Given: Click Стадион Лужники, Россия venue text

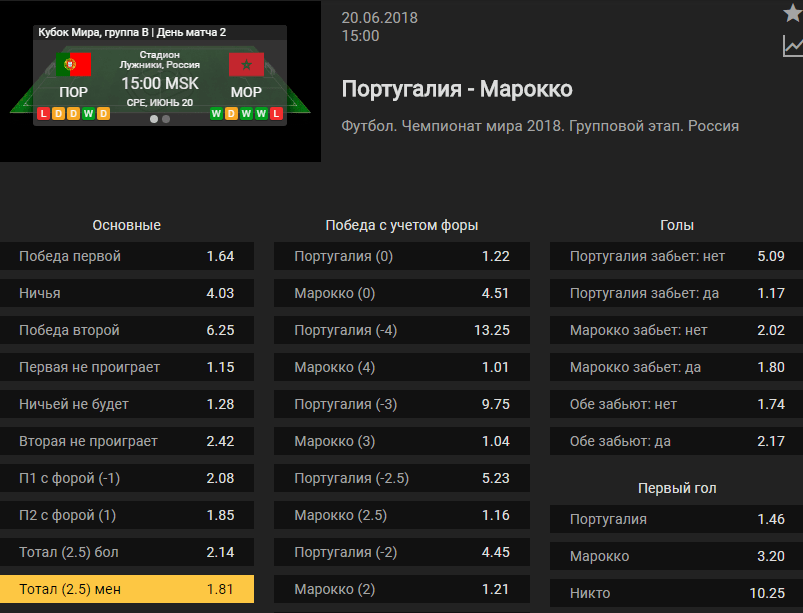Looking at the screenshot, I should (x=160, y=59).
